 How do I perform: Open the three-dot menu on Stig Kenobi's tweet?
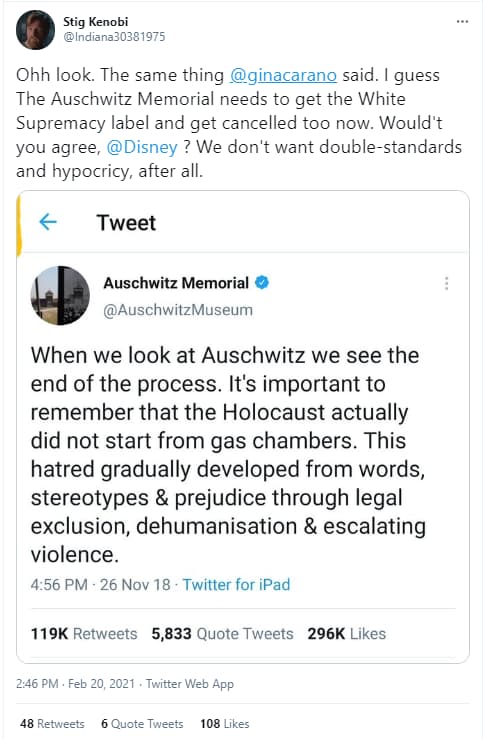pyautogui.click(x=462, y=22)
